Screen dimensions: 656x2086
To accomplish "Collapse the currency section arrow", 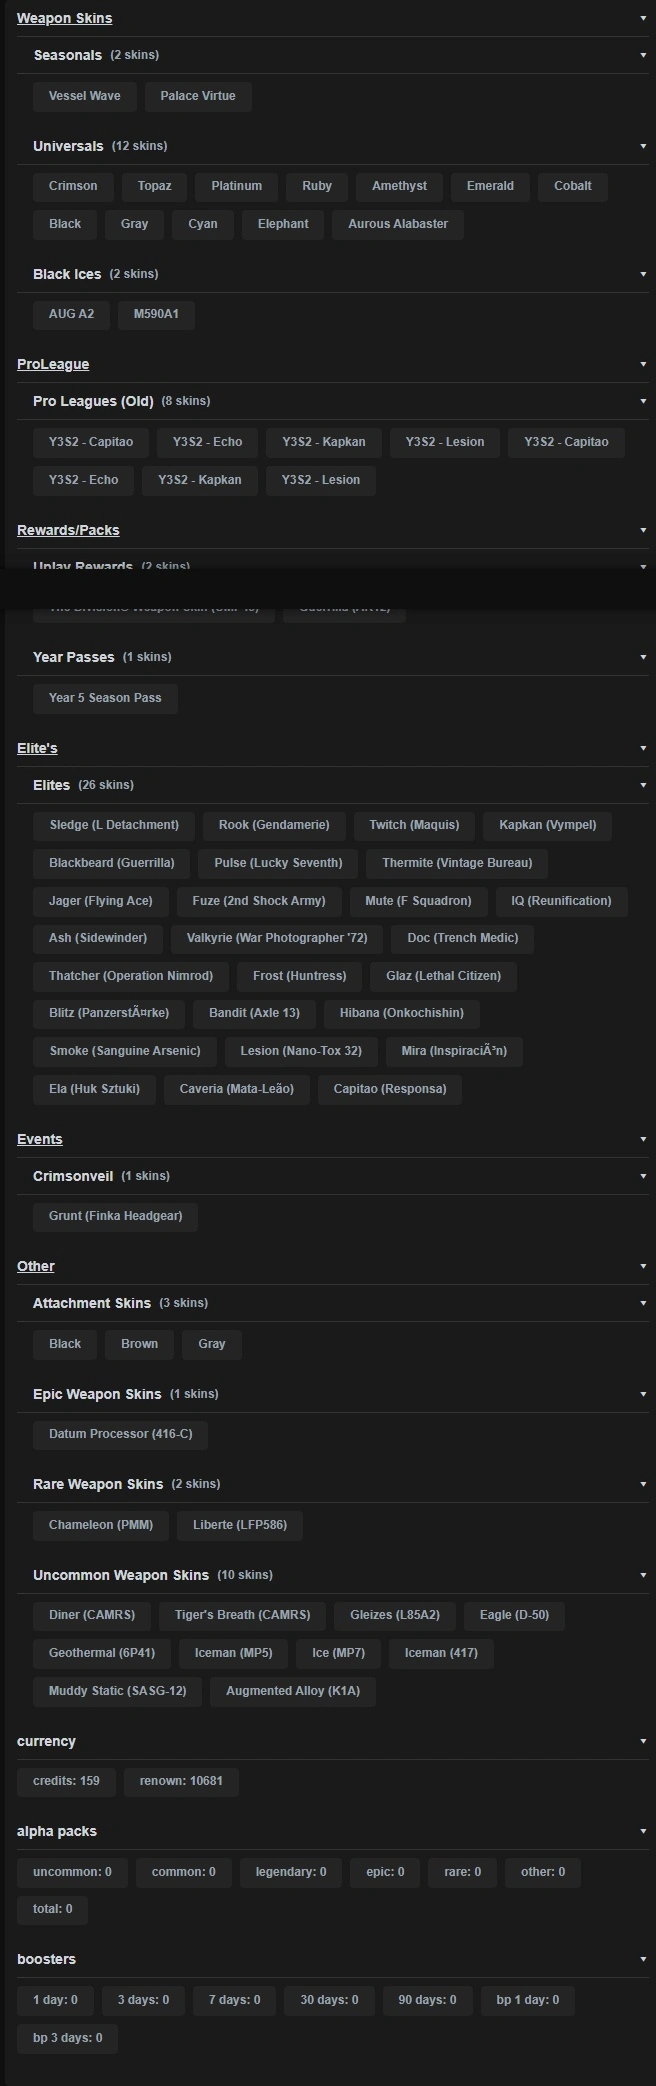I will point(643,1741).
